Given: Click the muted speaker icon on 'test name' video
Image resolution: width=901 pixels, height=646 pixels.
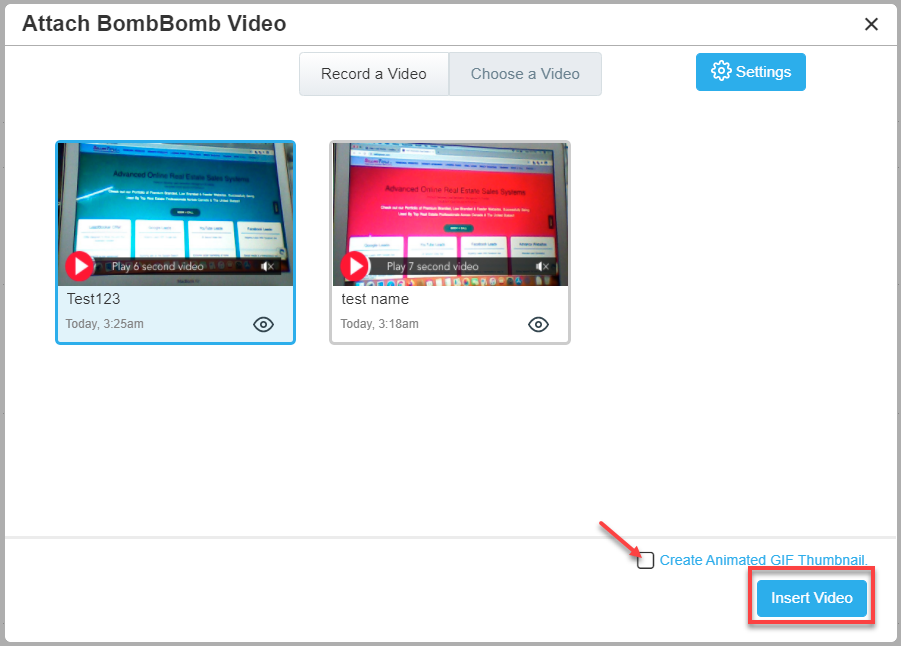Looking at the screenshot, I should (x=542, y=267).
